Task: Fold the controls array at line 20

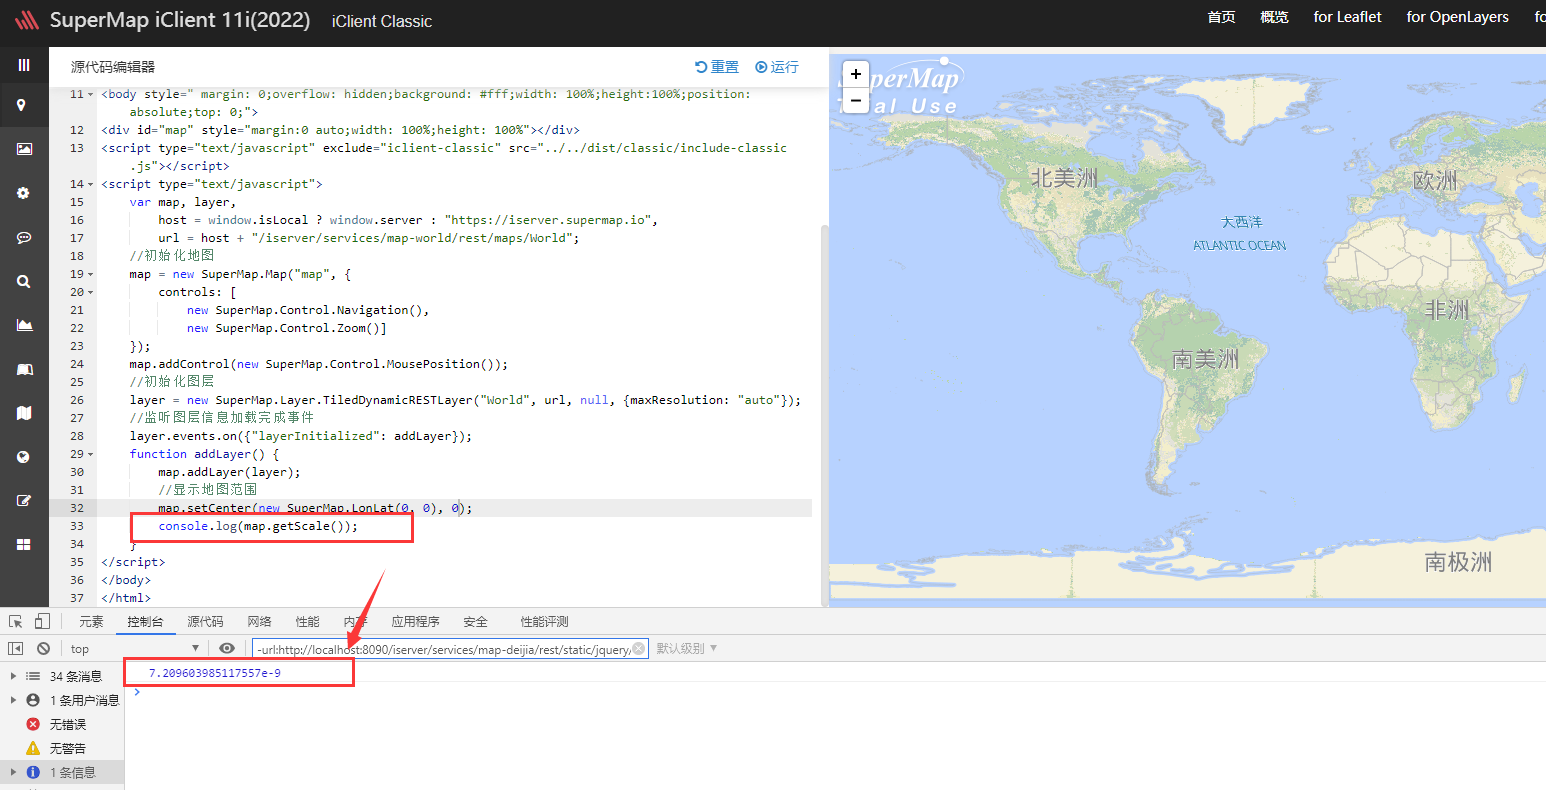Action: pyautogui.click(x=91, y=292)
